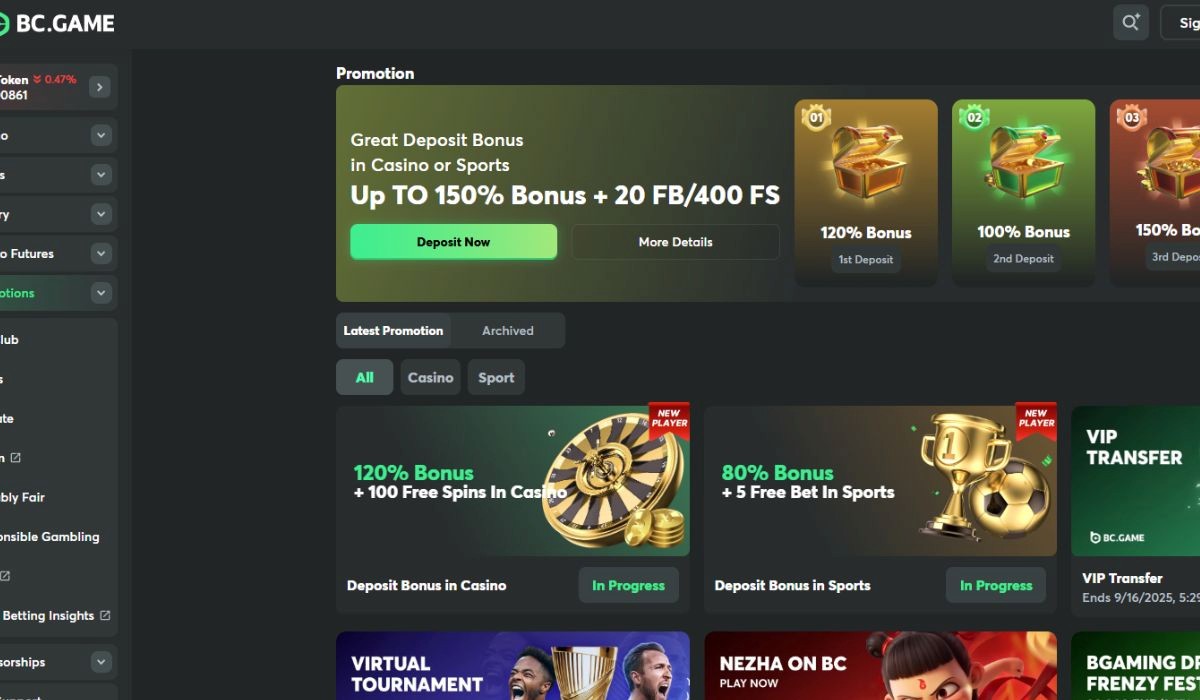
Task: Select the All promotions filter
Action: (364, 378)
